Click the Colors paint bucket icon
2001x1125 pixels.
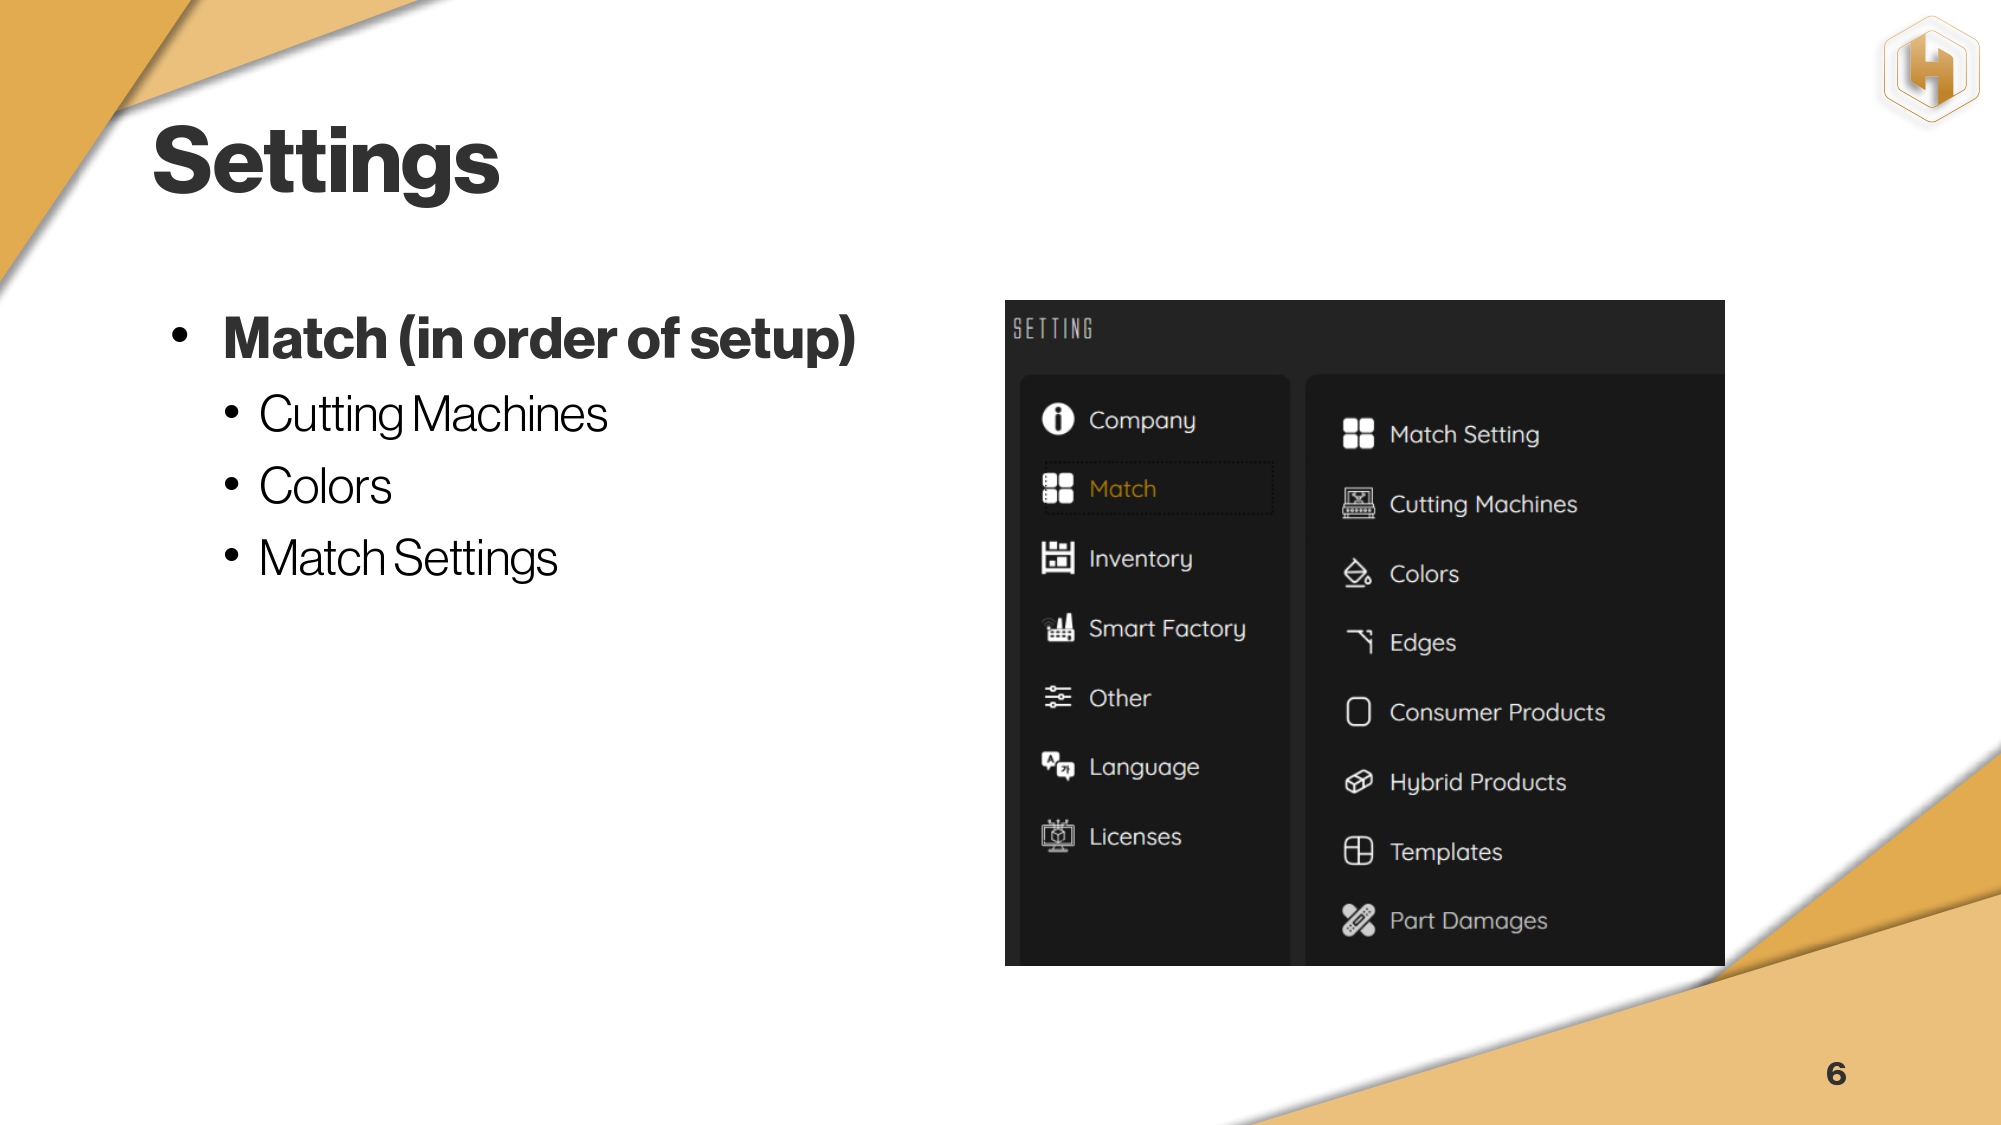pyautogui.click(x=1357, y=573)
